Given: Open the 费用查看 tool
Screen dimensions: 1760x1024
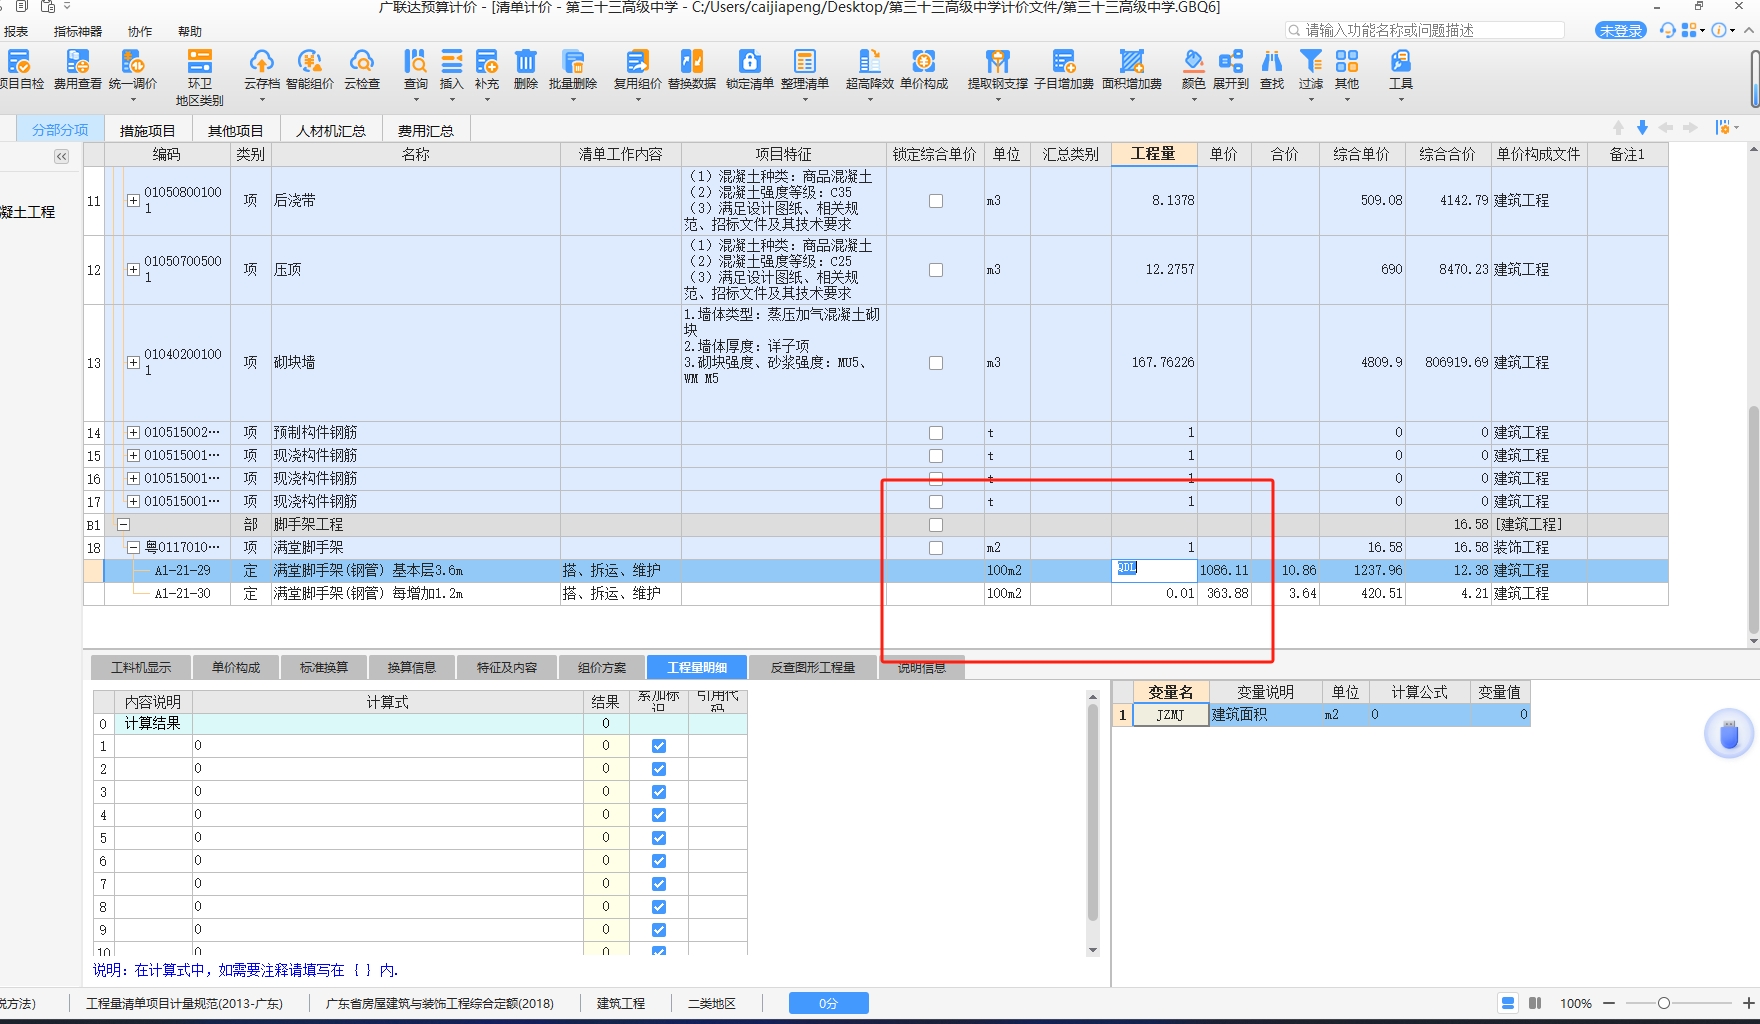Looking at the screenshot, I should tap(77, 69).
